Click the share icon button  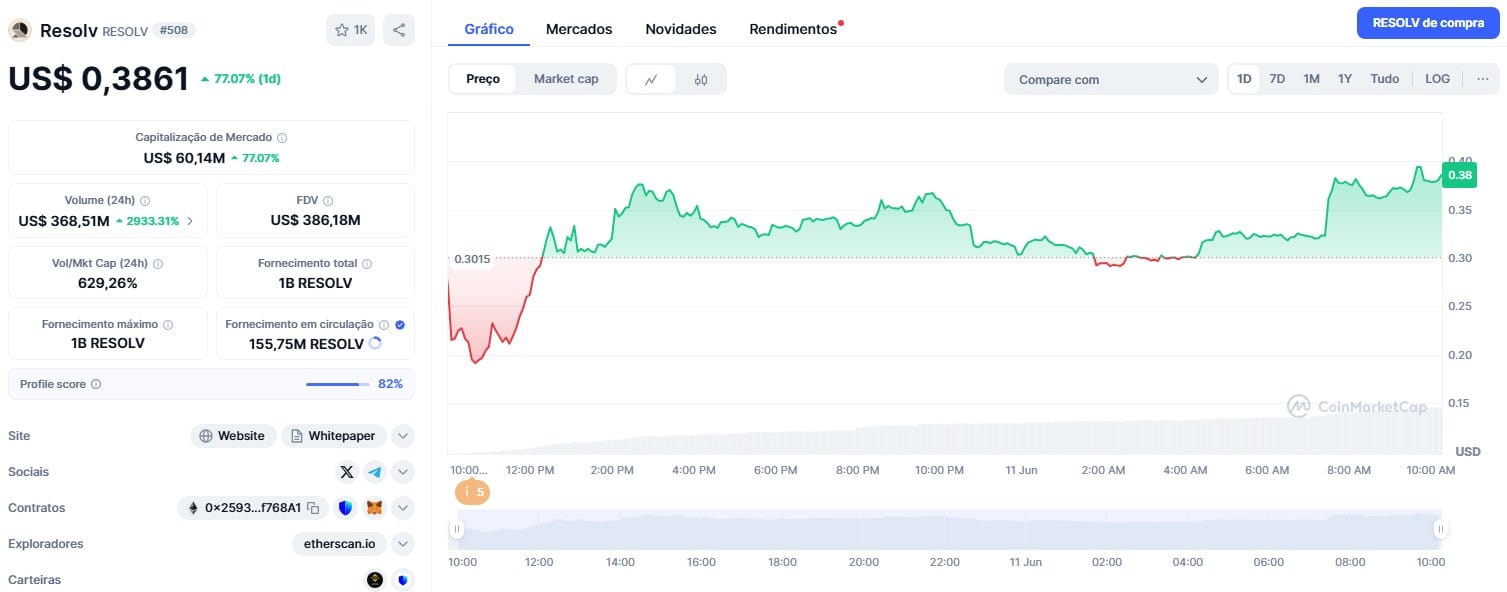point(399,30)
